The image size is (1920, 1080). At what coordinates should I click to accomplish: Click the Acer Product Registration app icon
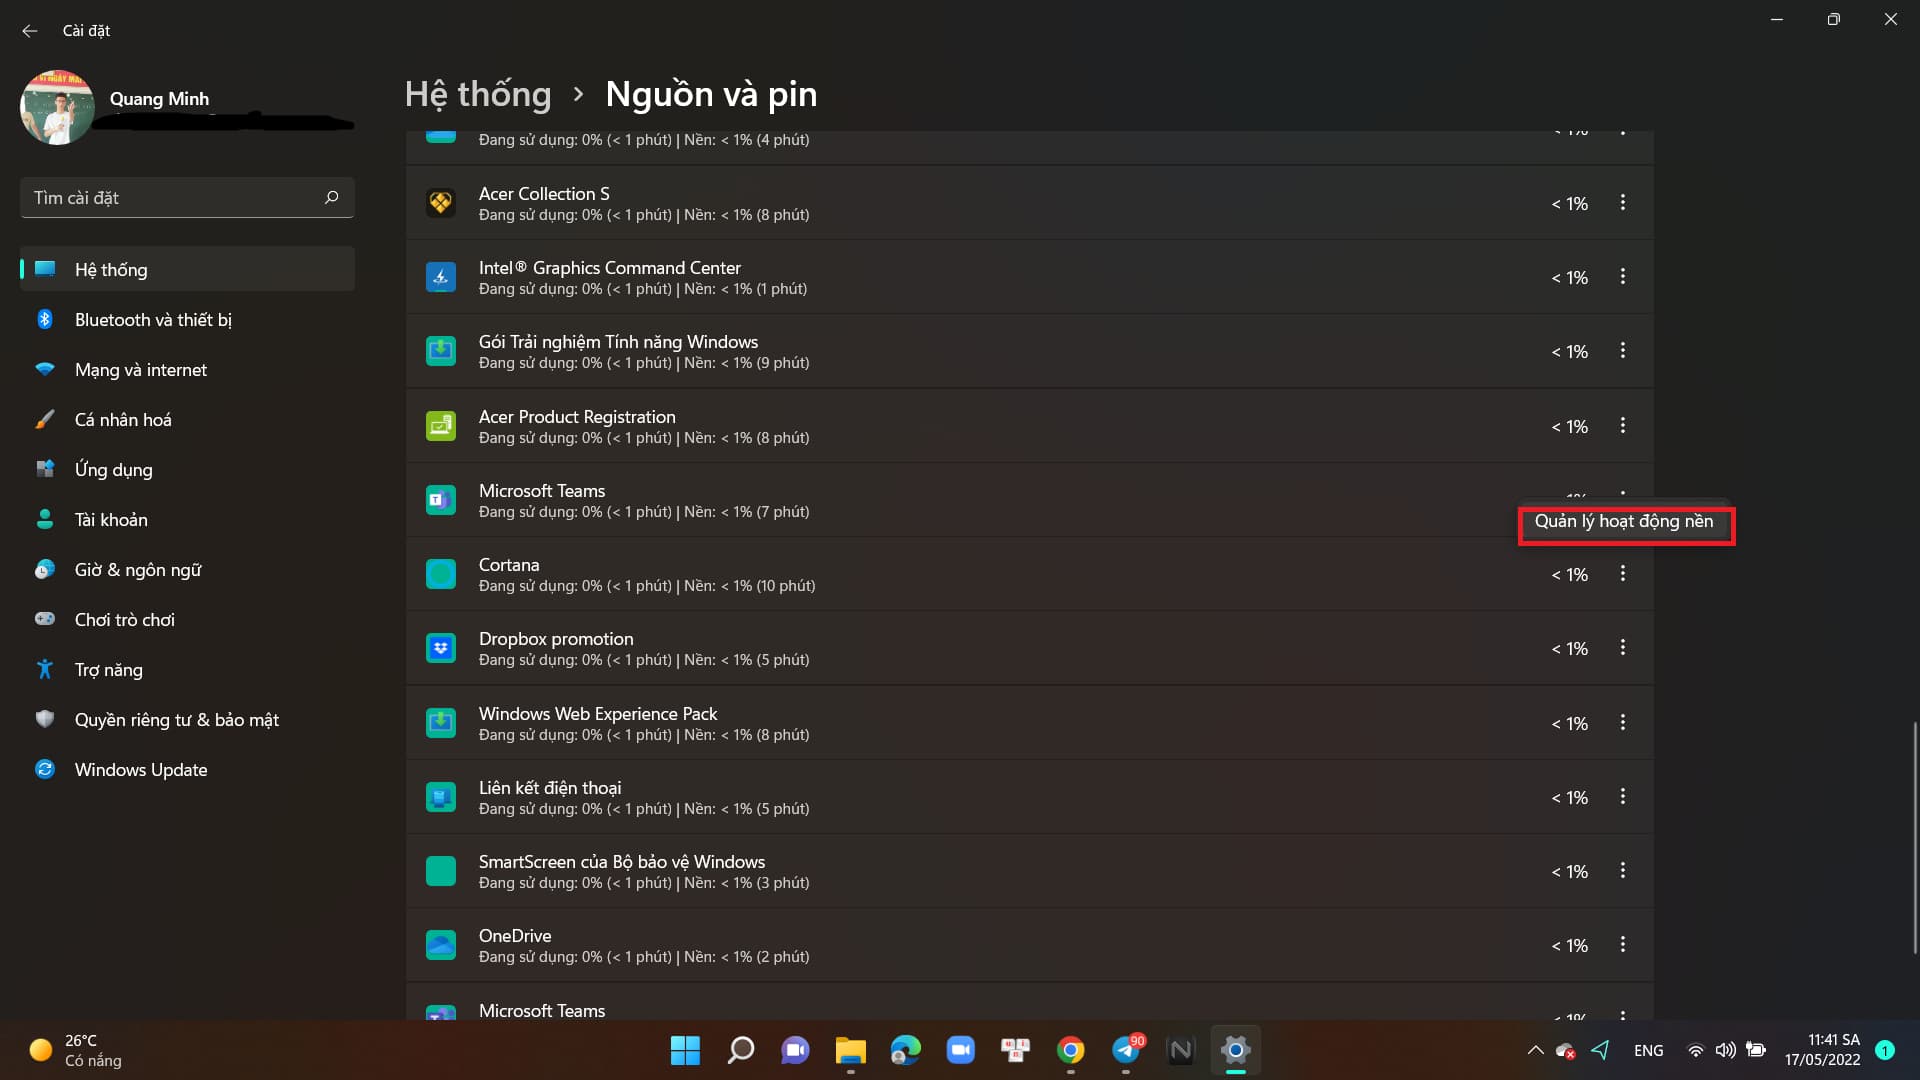click(x=441, y=426)
